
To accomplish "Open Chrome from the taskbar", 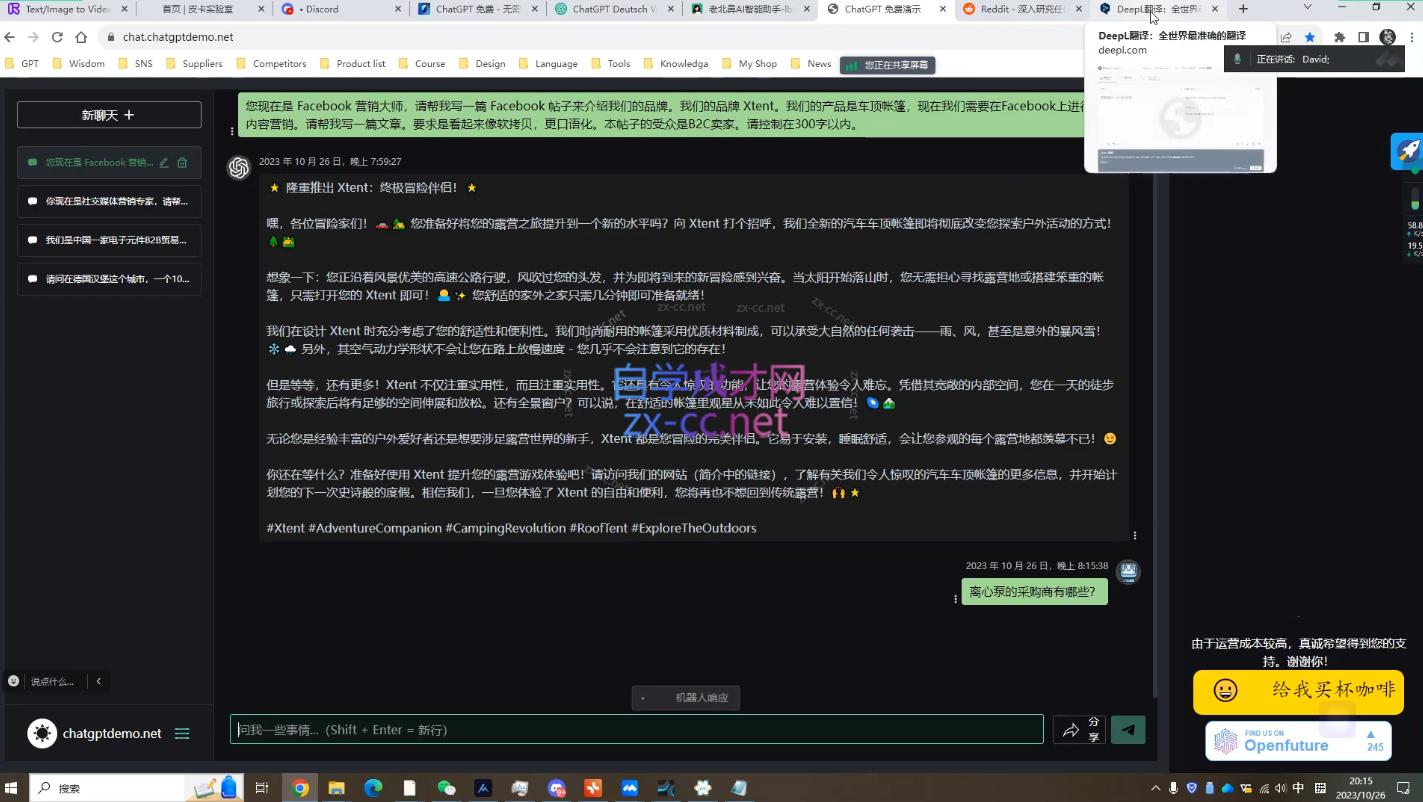I will [300, 788].
